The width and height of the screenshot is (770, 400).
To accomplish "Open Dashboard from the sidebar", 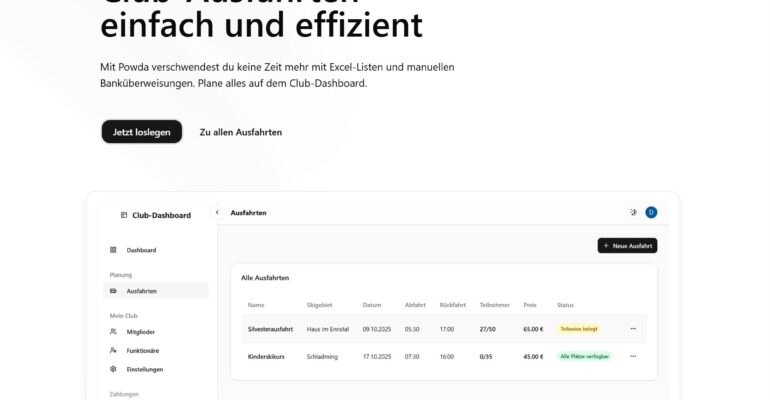I will 141,250.
